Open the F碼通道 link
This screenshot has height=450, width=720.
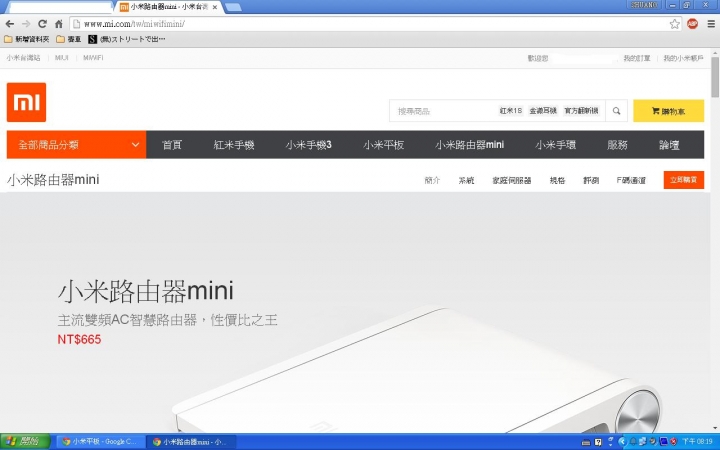pos(631,180)
